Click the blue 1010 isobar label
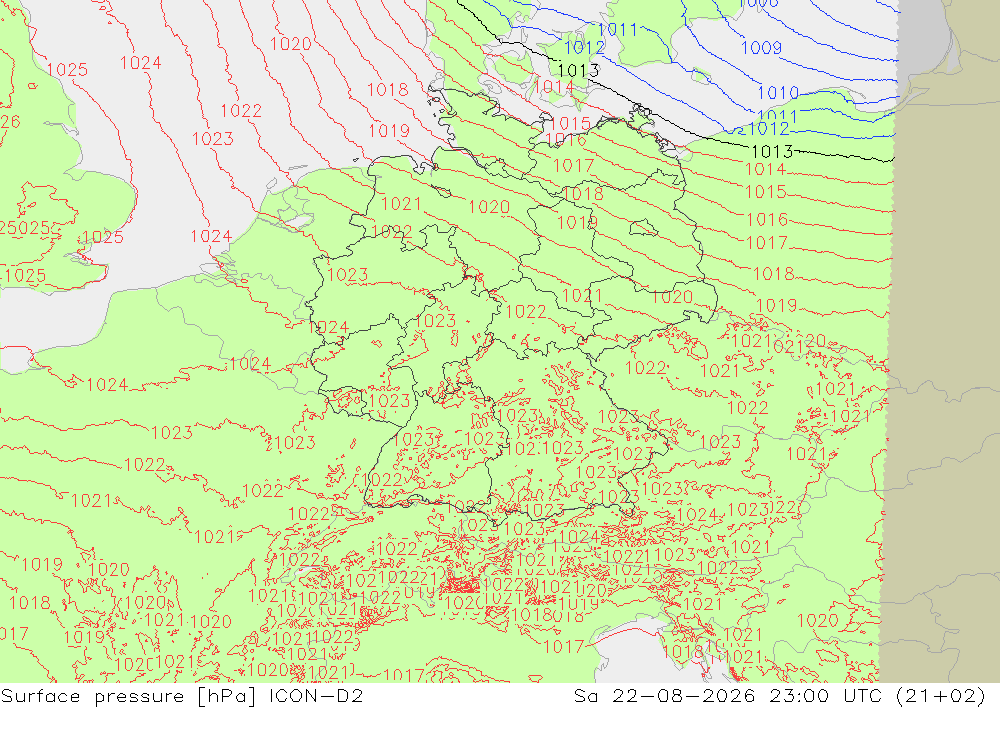This screenshot has width=1000, height=733. click(778, 93)
